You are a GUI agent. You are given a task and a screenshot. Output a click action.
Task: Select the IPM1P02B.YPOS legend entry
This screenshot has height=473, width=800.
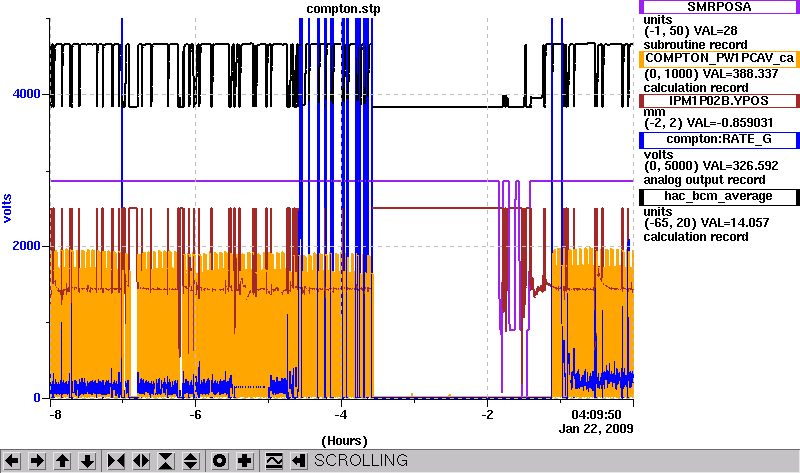click(x=719, y=101)
